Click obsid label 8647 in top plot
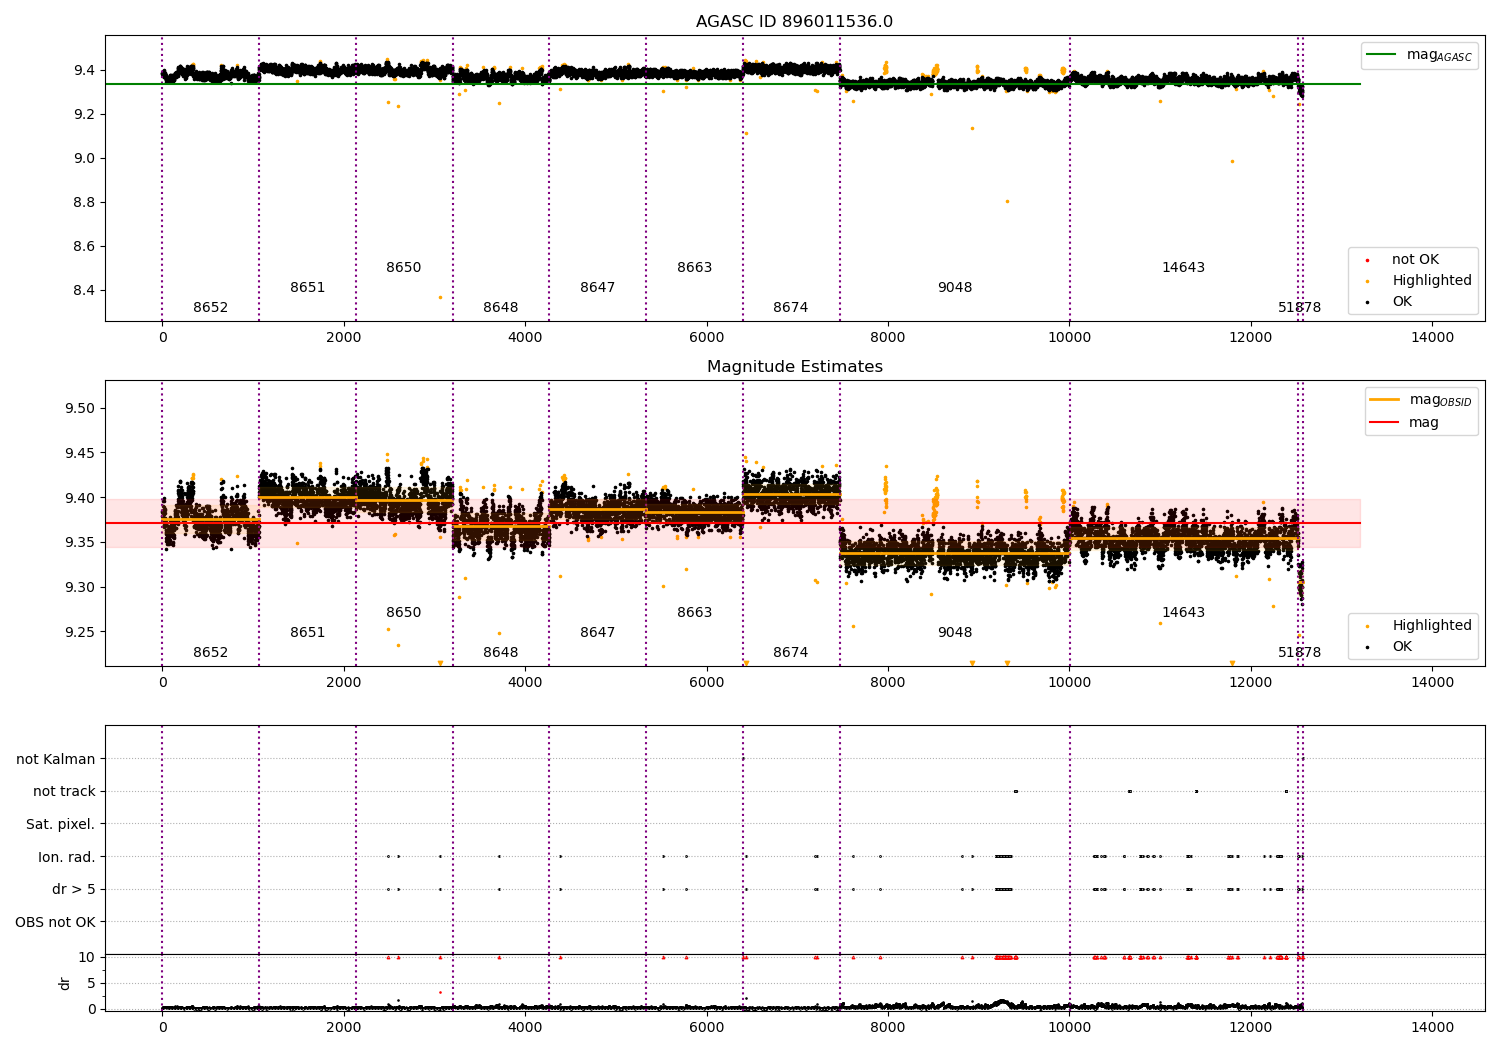 pyautogui.click(x=598, y=288)
